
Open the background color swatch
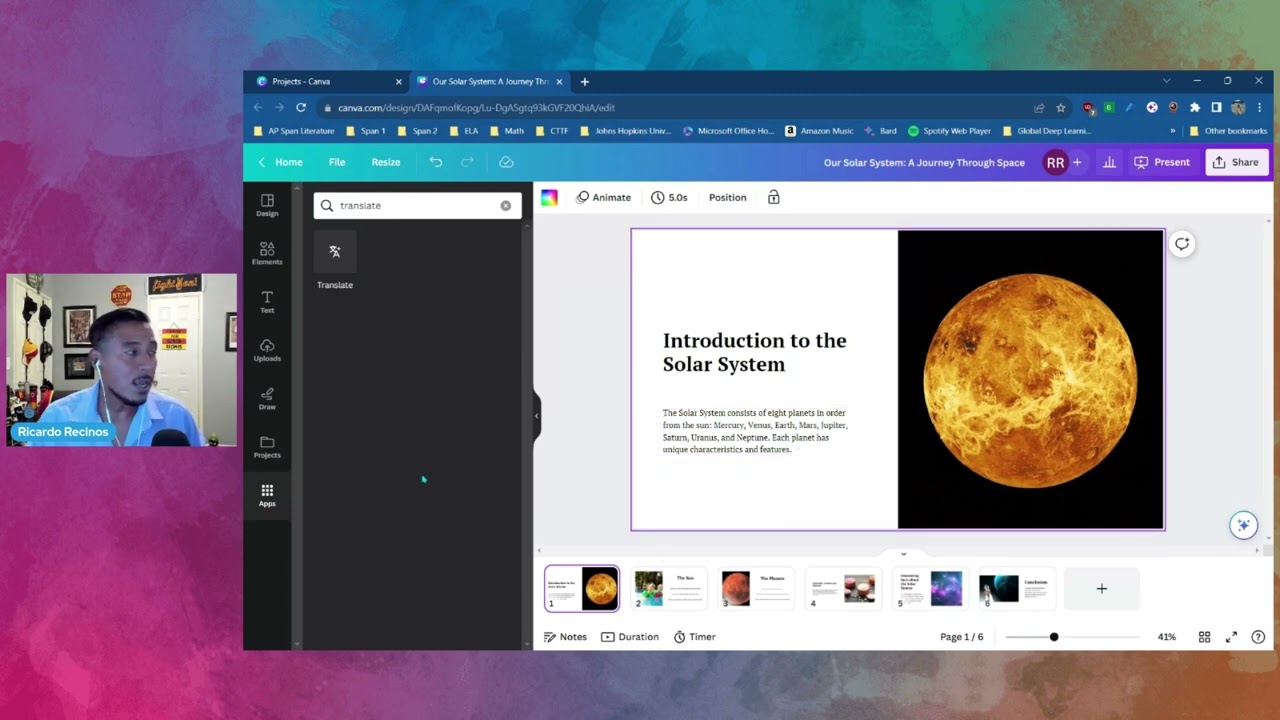click(549, 198)
